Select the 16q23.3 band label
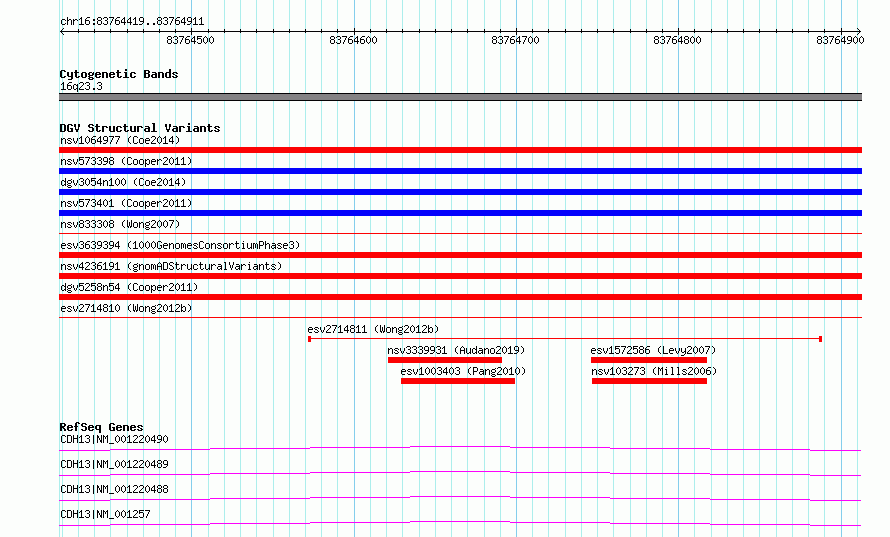Viewport: 890px width, 537px height. 81,86
